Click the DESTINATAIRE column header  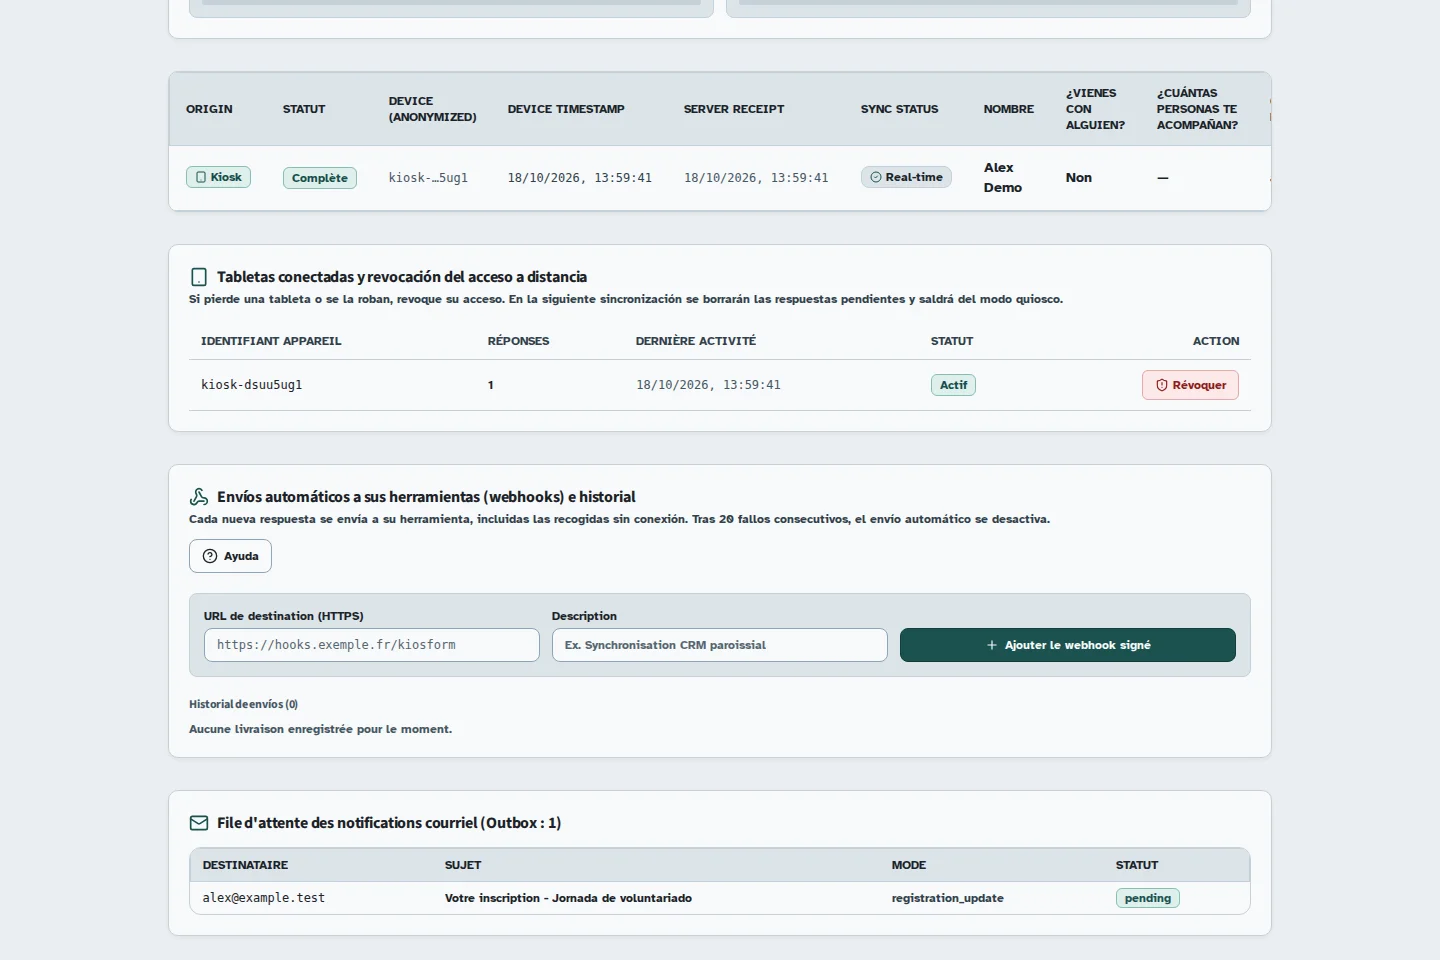click(245, 865)
